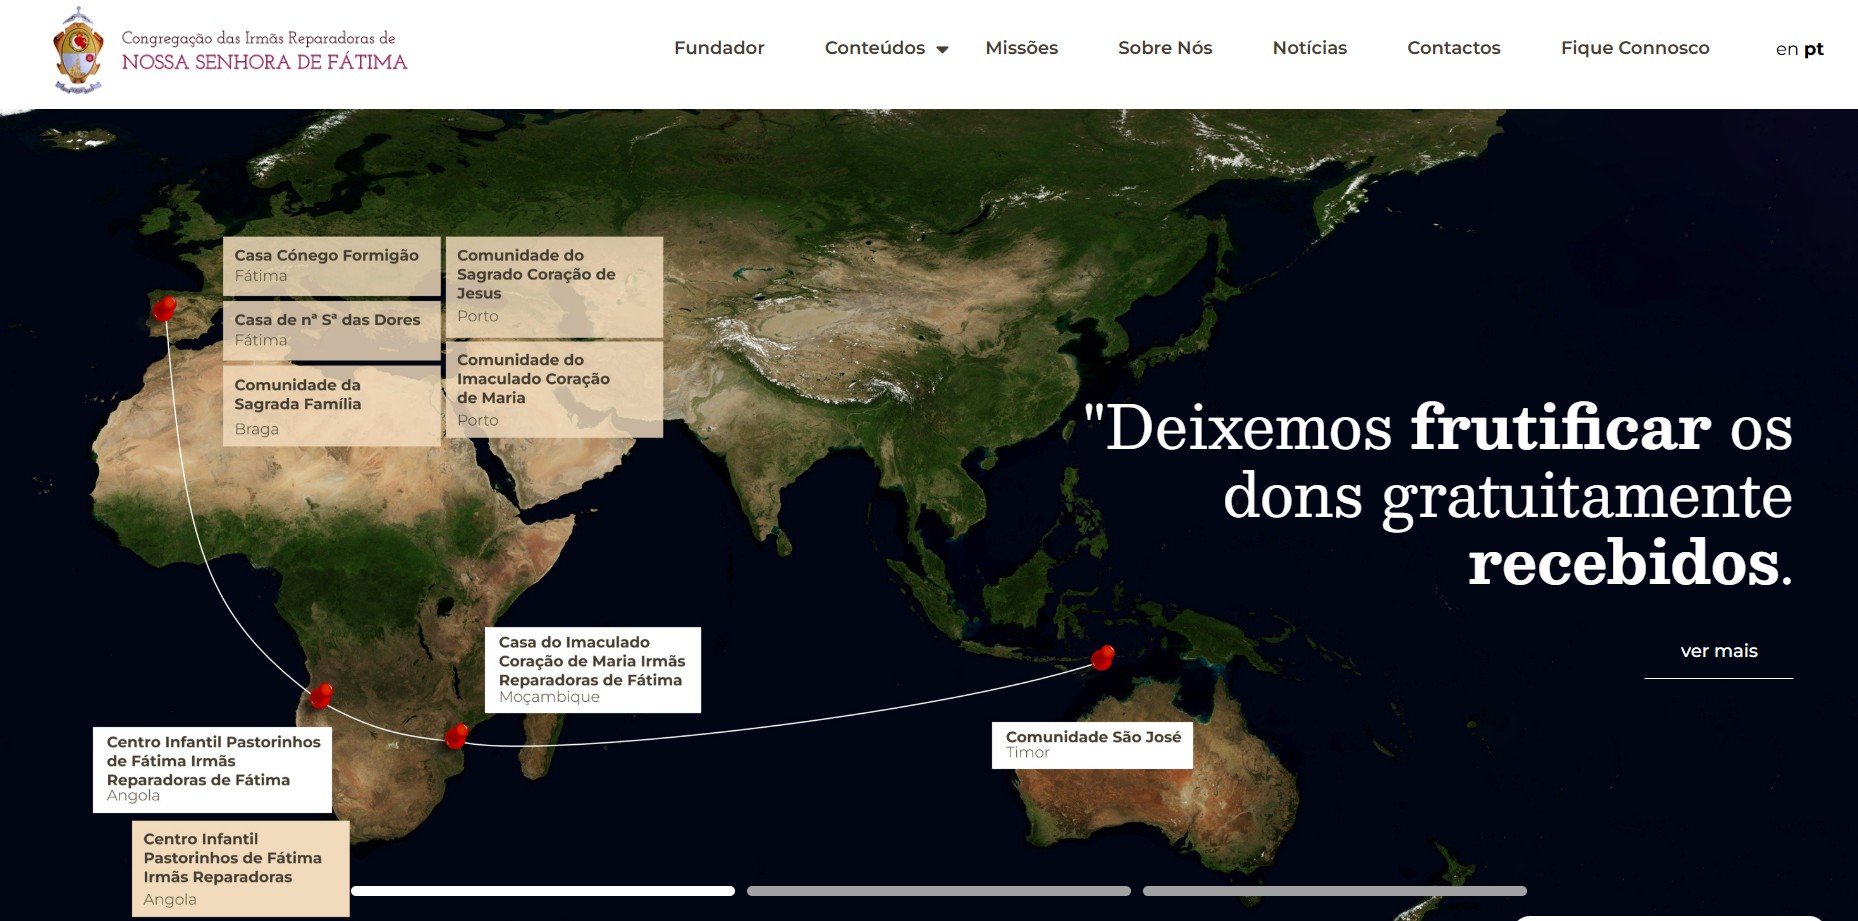Select the Portuguese (pt) language option
Image resolution: width=1858 pixels, height=921 pixels.
tap(1814, 49)
